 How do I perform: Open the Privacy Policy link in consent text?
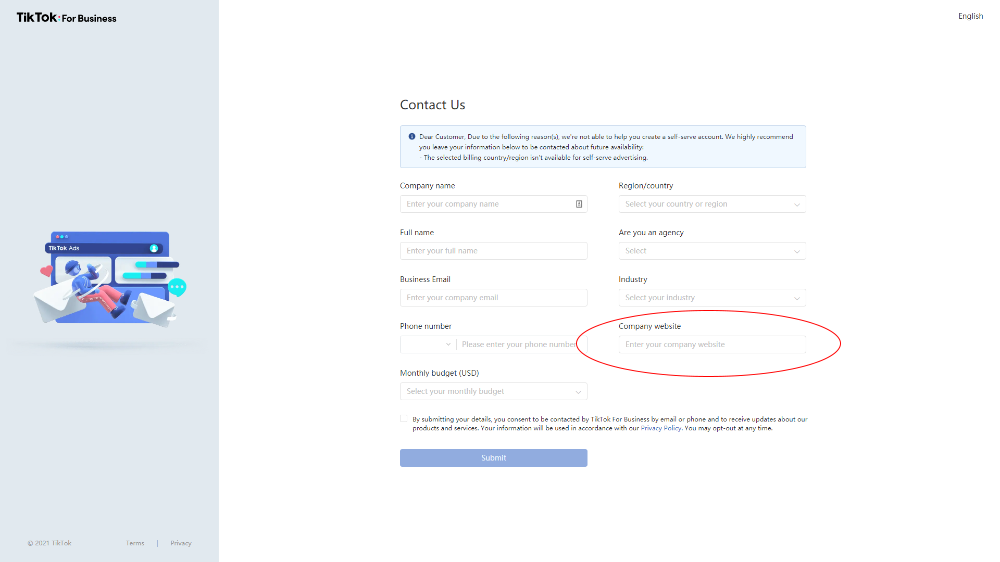pyautogui.click(x=661, y=428)
